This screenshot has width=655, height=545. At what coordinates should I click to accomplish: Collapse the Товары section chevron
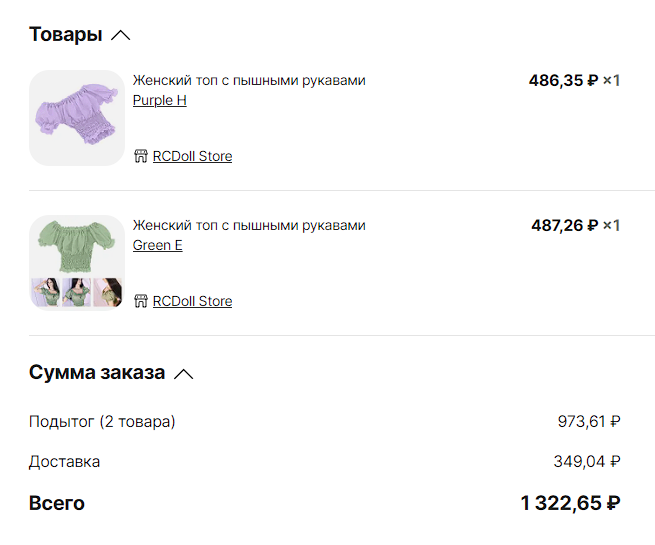pos(121,35)
